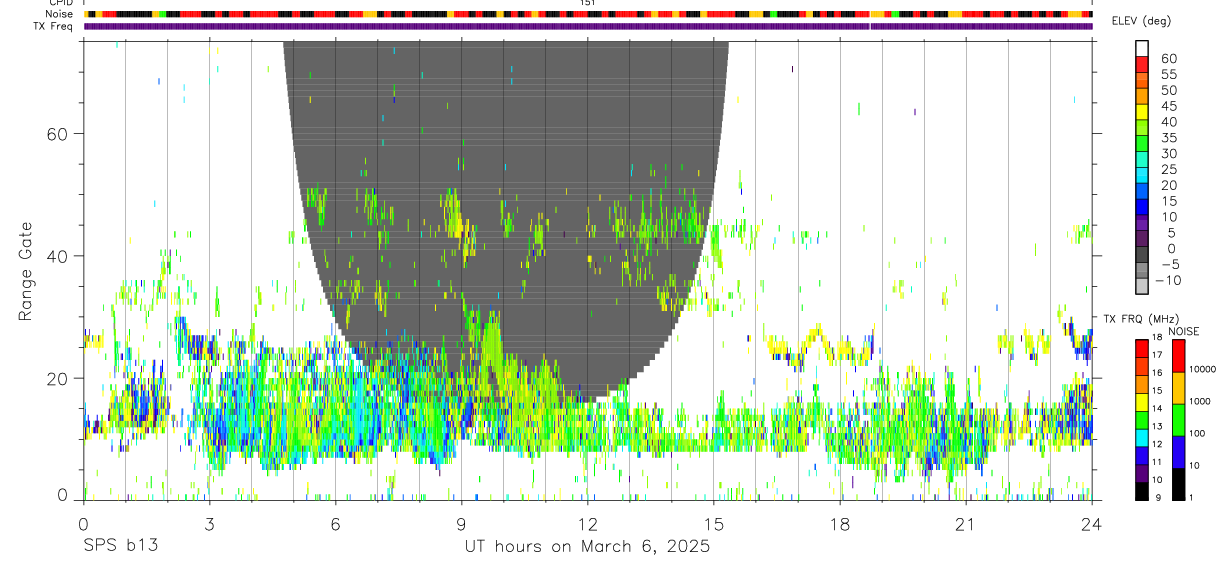Click x-axis tick label '21'
The height and width of the screenshot is (567, 1228).
click(x=965, y=524)
